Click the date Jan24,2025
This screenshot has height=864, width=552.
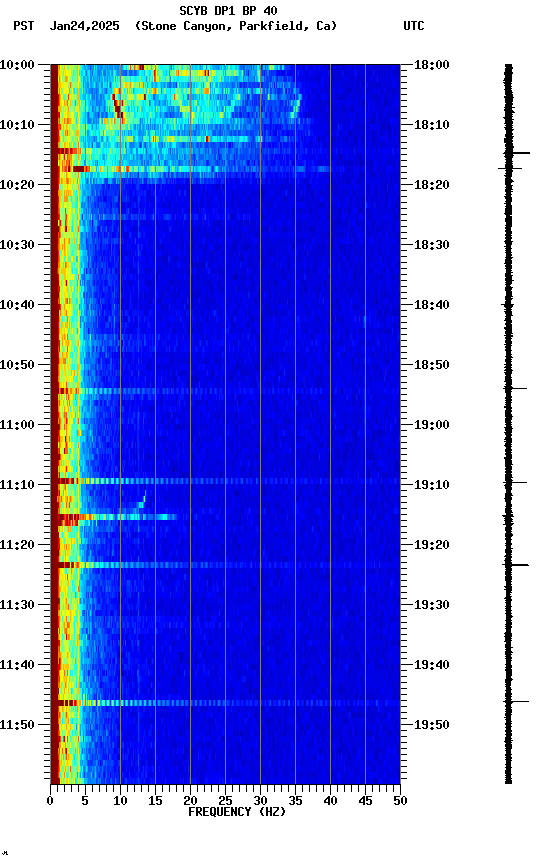(84, 26)
